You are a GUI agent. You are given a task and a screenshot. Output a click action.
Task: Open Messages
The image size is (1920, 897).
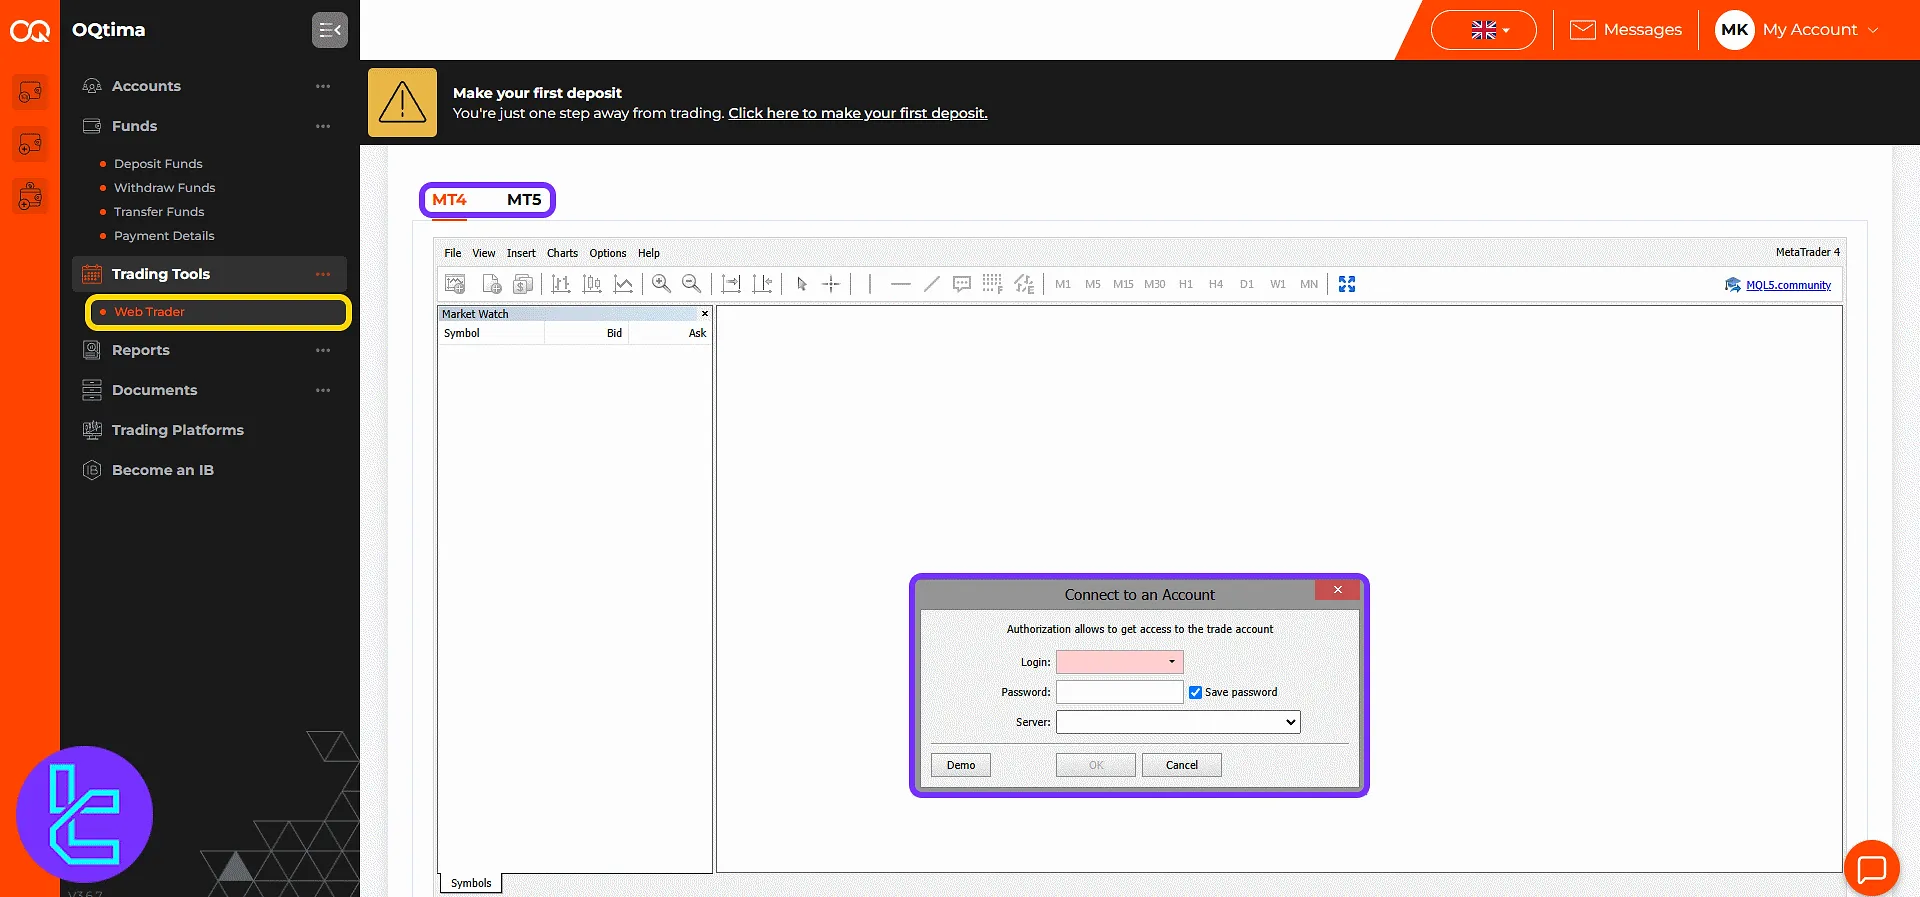tap(1626, 30)
